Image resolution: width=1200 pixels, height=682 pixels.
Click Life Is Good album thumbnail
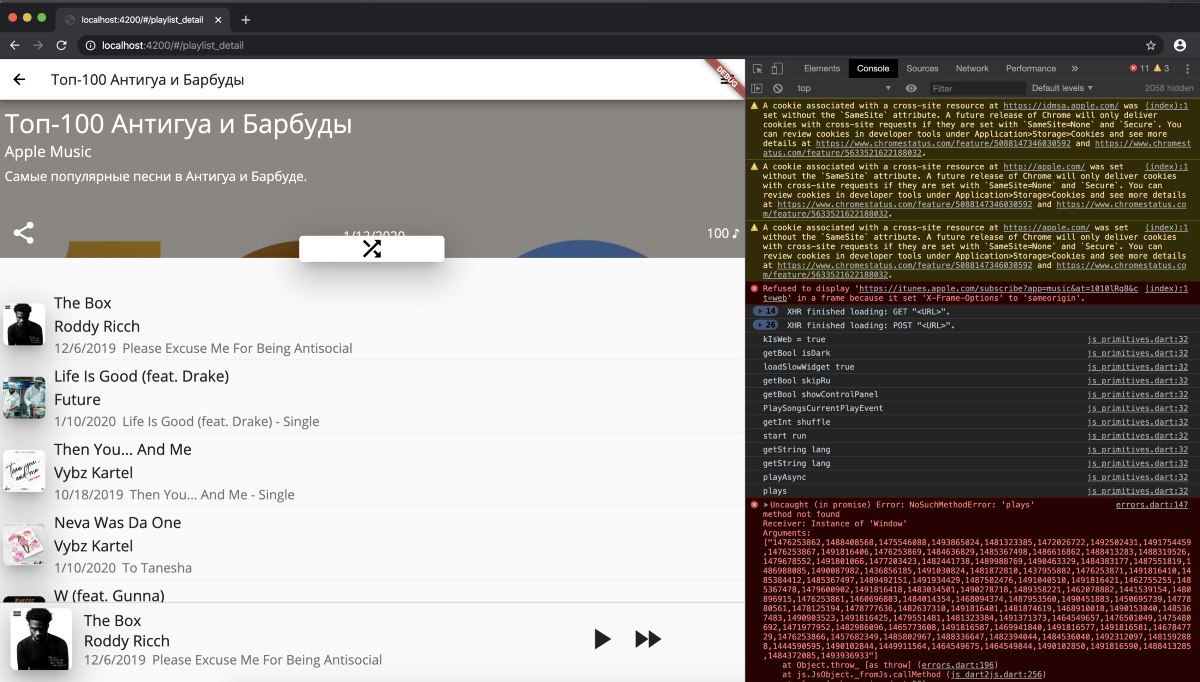coord(24,398)
